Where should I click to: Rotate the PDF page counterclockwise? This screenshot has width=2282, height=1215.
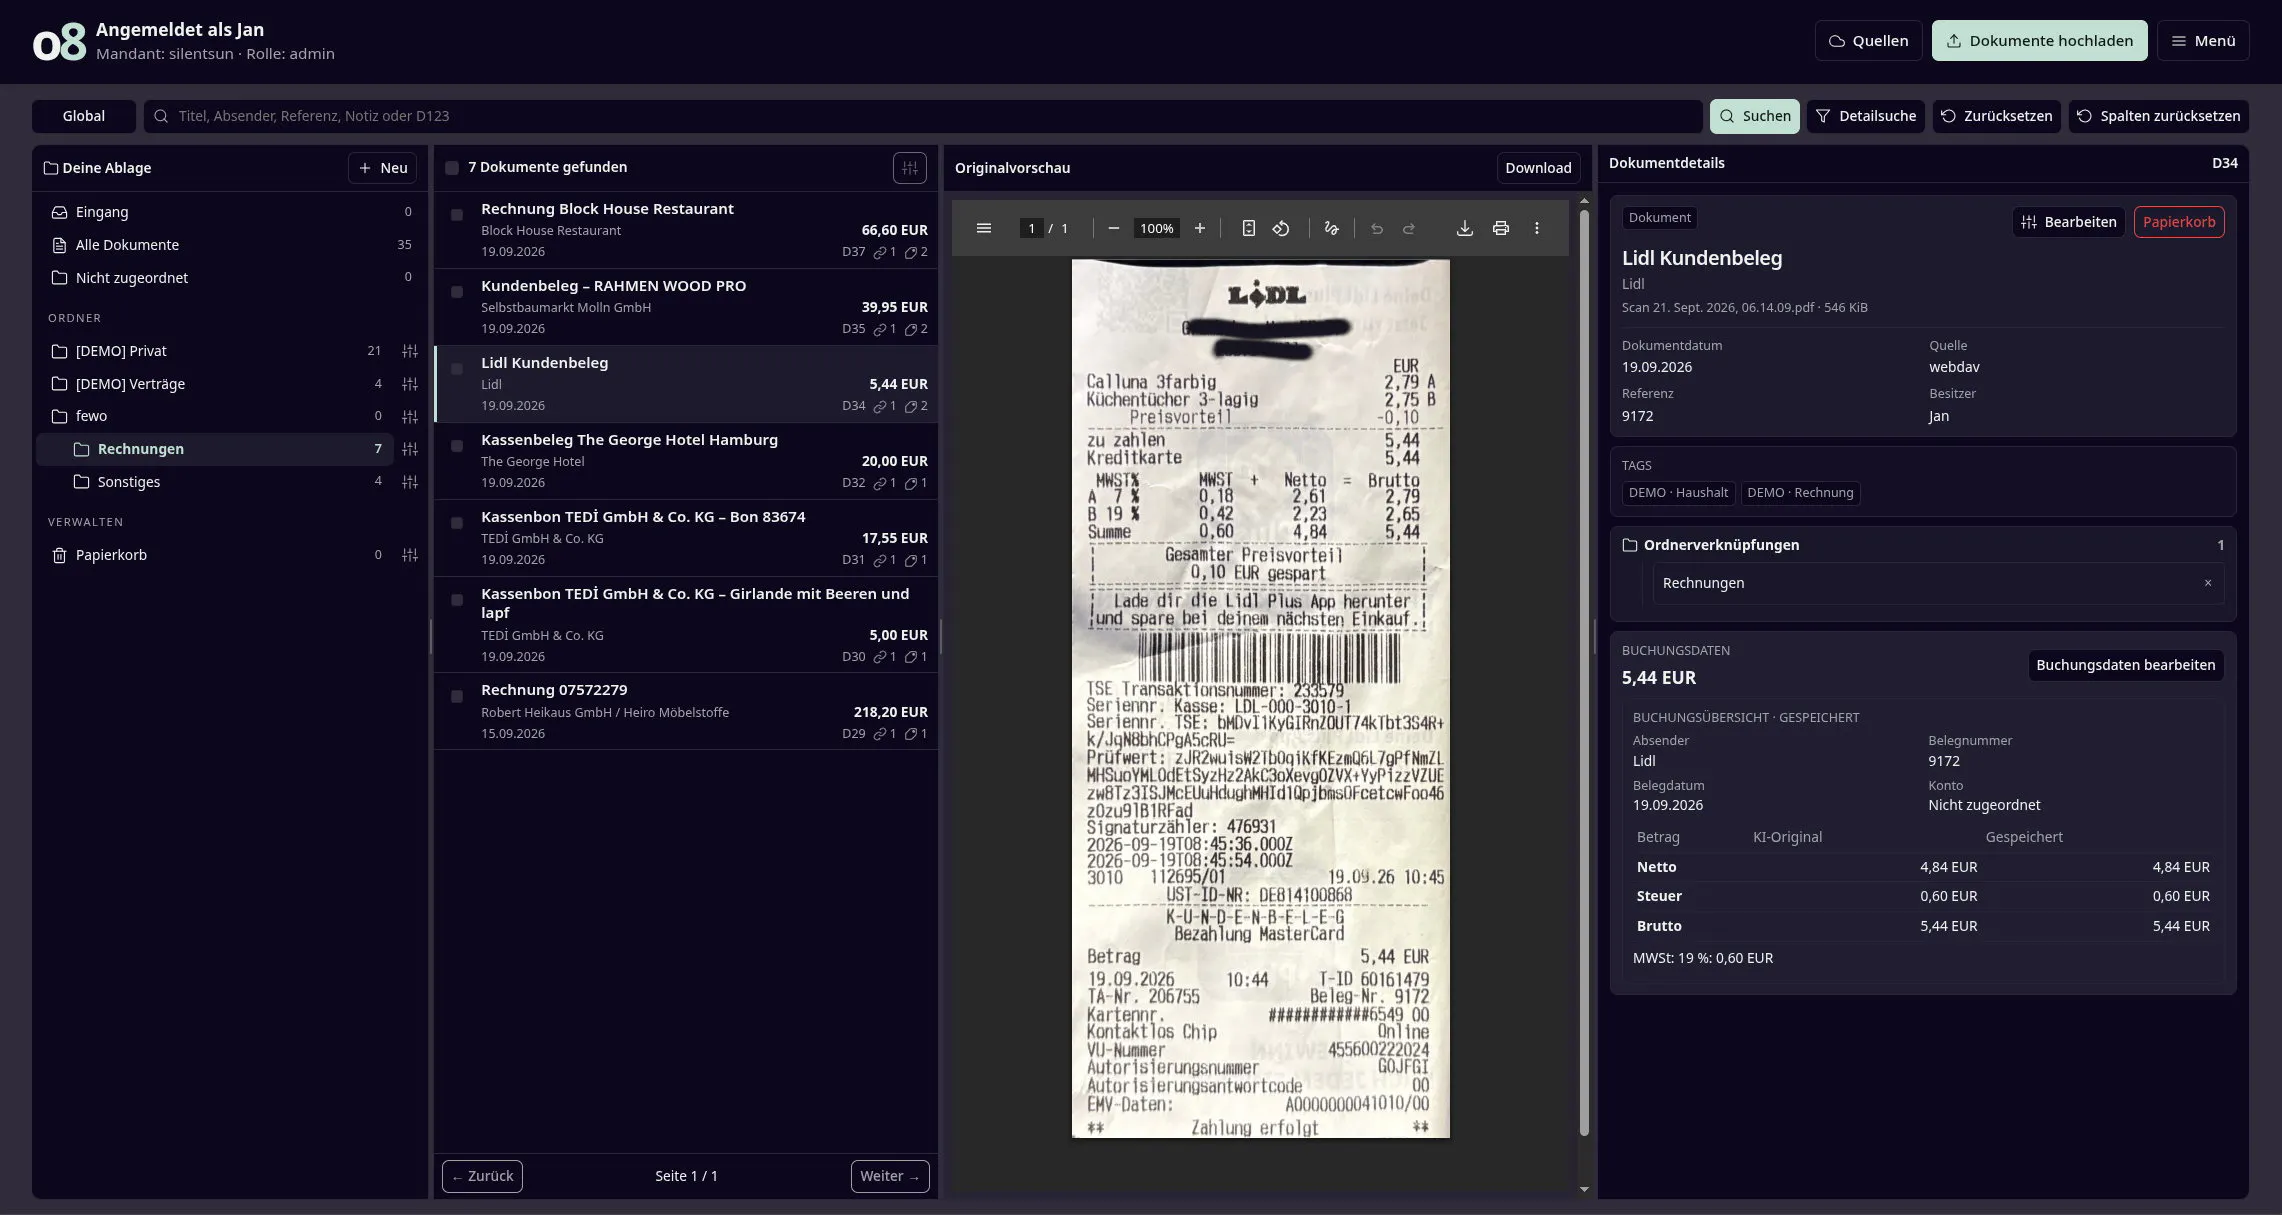(x=1281, y=228)
